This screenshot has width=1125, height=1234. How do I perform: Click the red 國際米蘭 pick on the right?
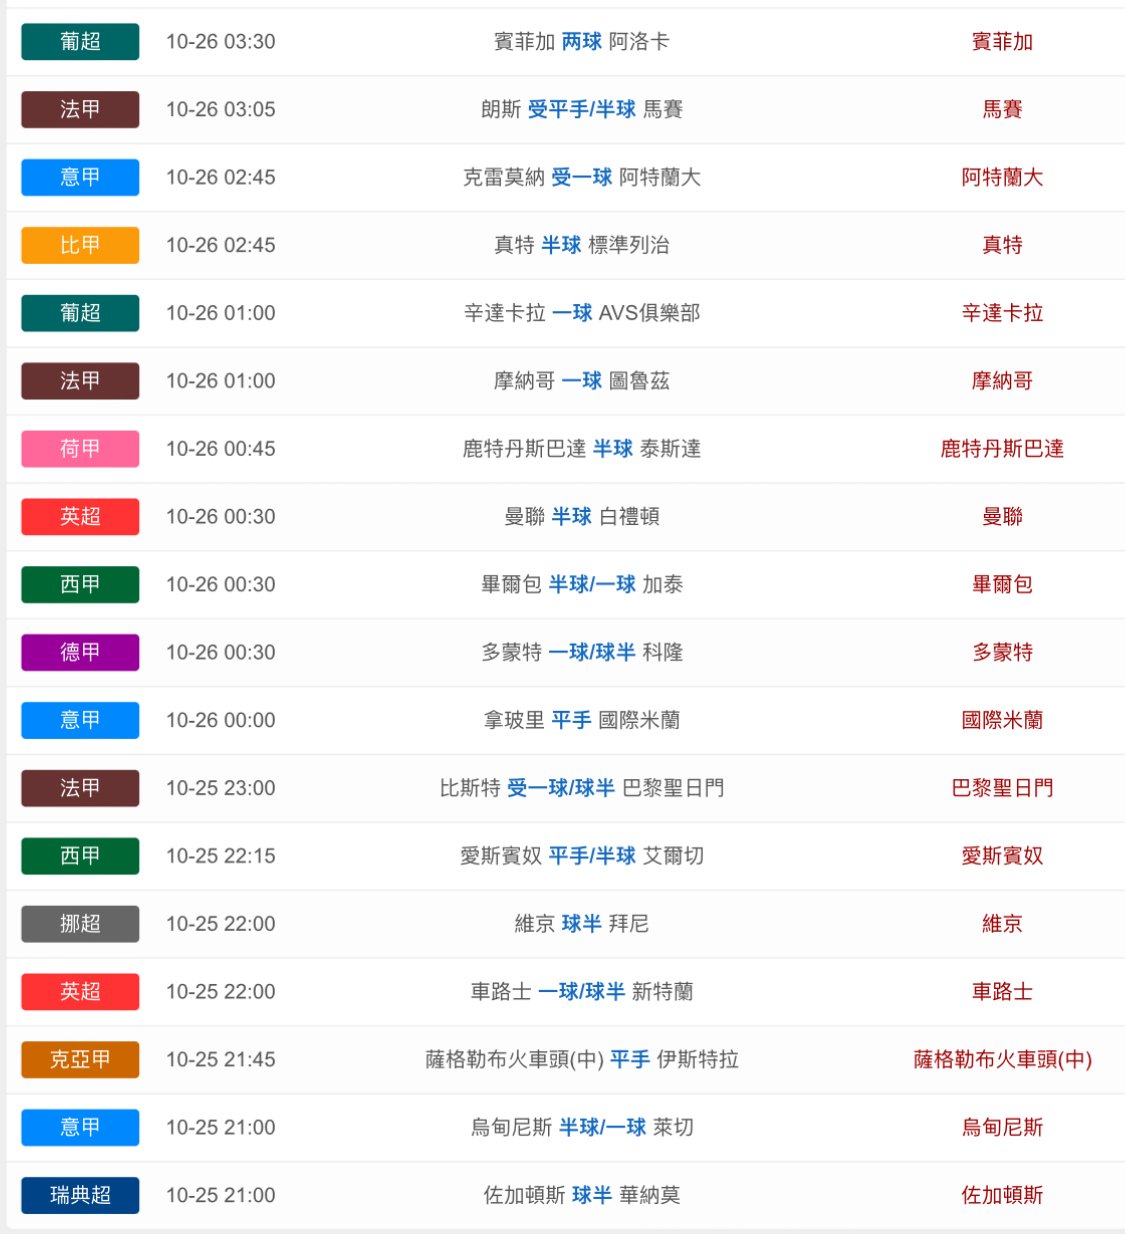pyautogui.click(x=1002, y=720)
